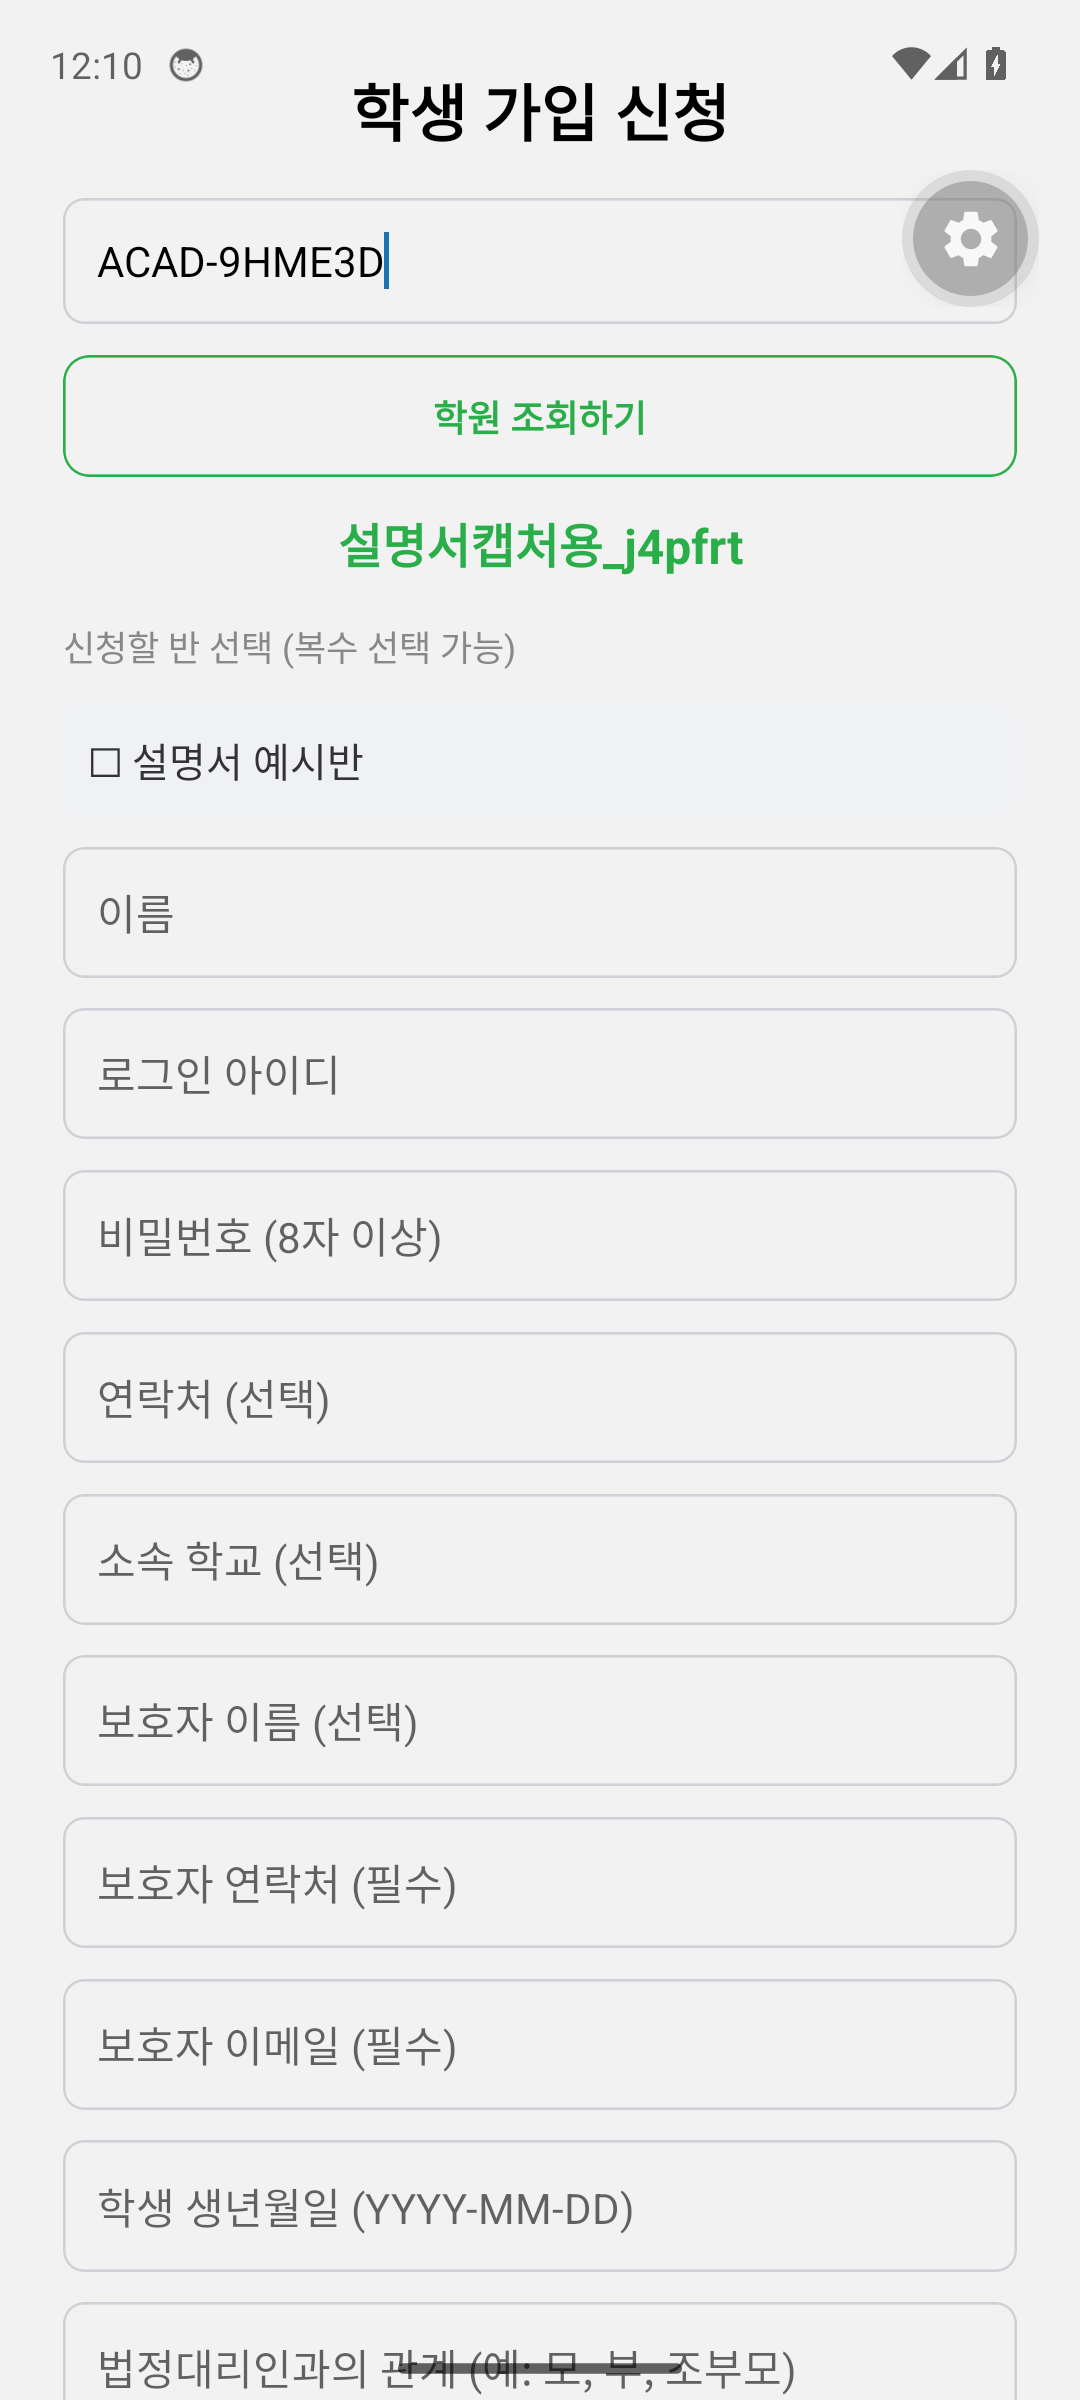Focus the 학생 생년월일 date field
This screenshot has width=1080, height=2400.
coord(540,2207)
